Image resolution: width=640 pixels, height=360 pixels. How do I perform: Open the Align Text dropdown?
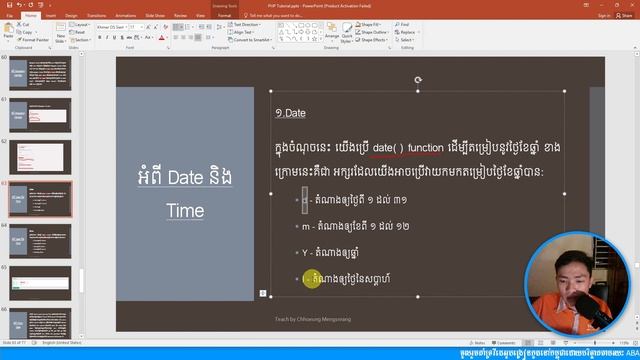pyautogui.click(x=241, y=32)
